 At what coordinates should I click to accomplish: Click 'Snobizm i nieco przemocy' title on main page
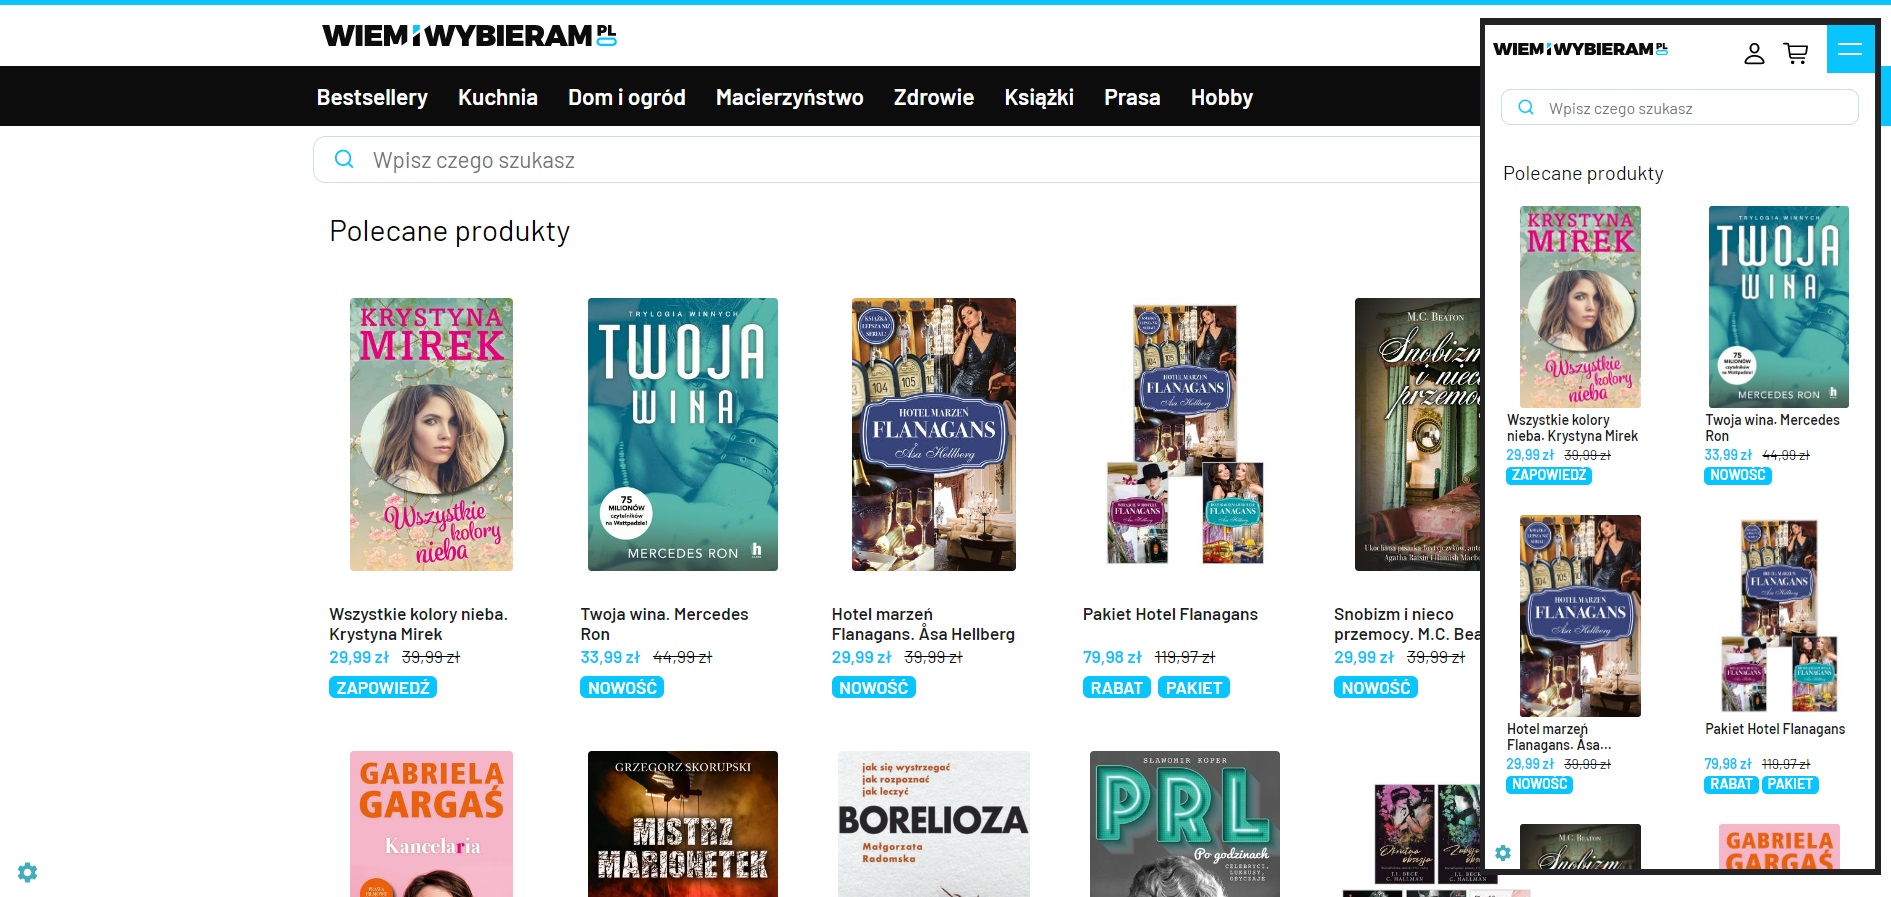coord(1407,624)
